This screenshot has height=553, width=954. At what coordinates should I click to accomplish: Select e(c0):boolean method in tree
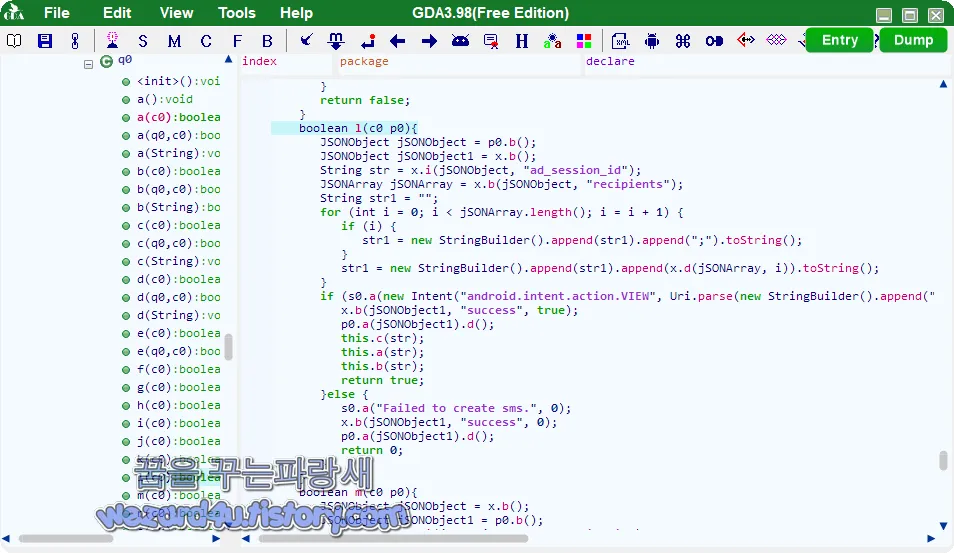point(178,333)
